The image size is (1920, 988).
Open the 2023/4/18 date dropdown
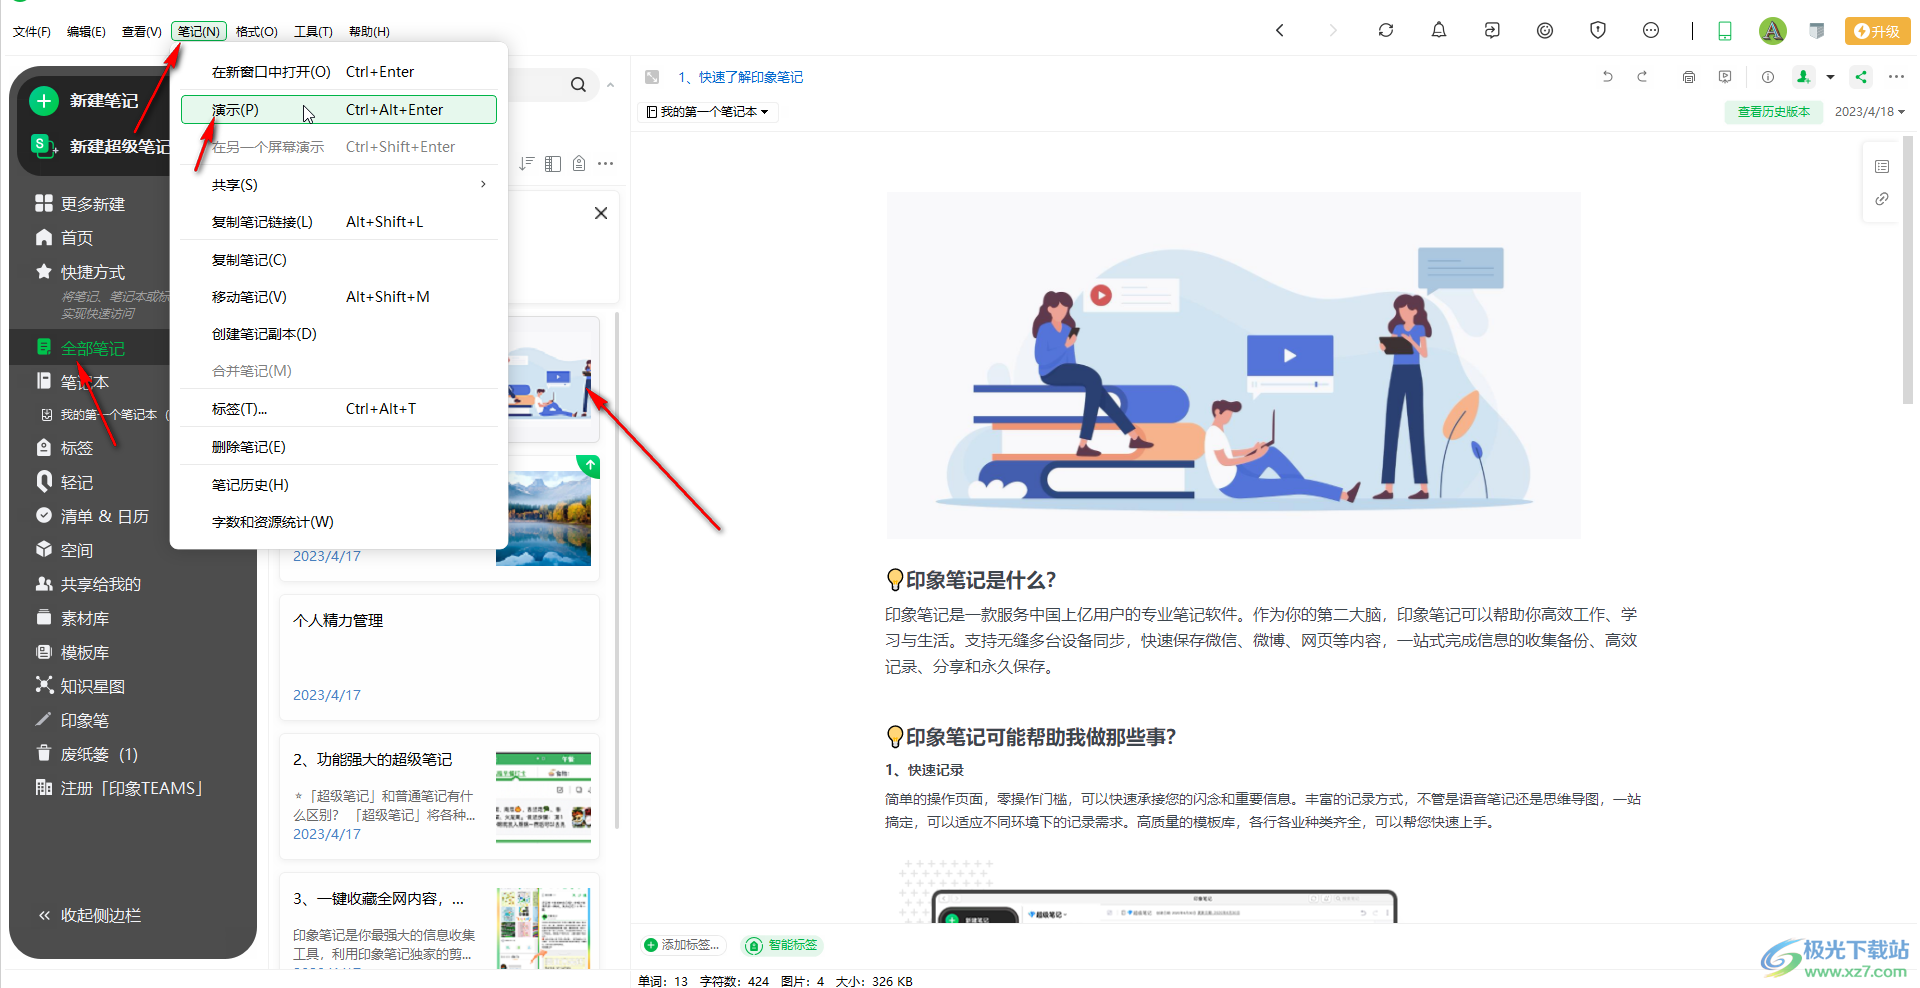(1869, 112)
